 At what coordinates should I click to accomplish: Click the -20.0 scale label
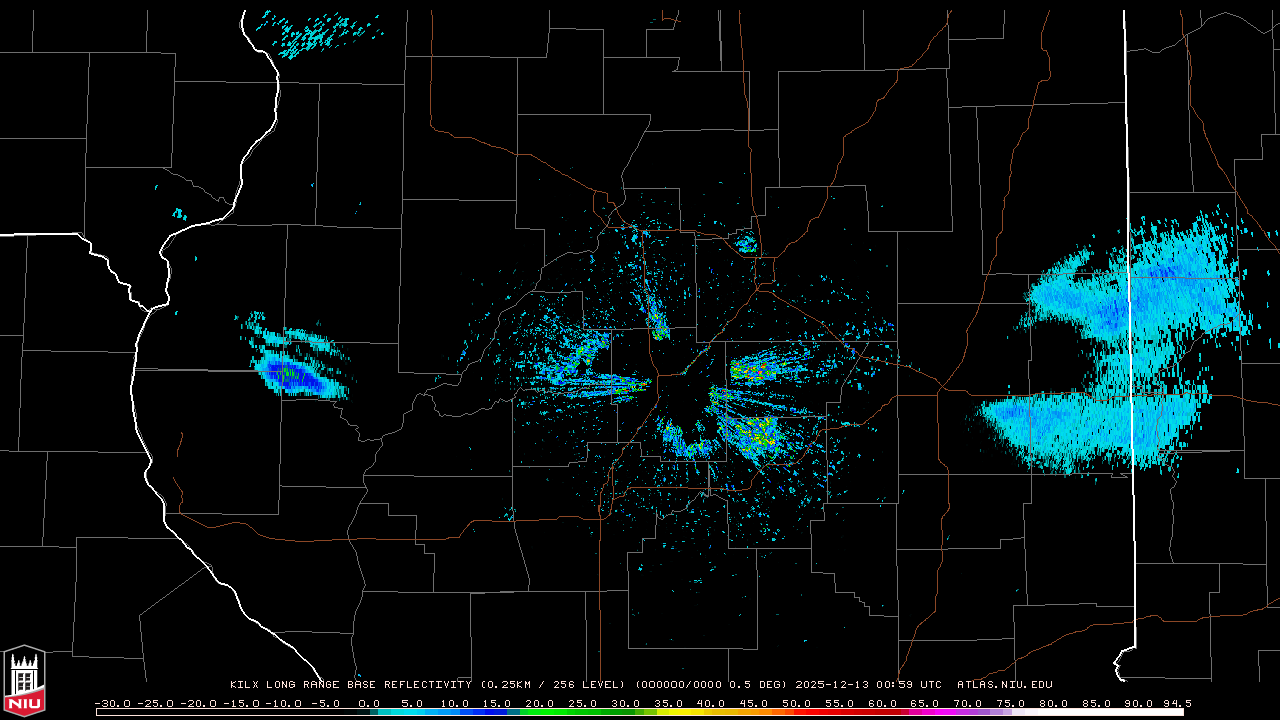[x=196, y=703]
